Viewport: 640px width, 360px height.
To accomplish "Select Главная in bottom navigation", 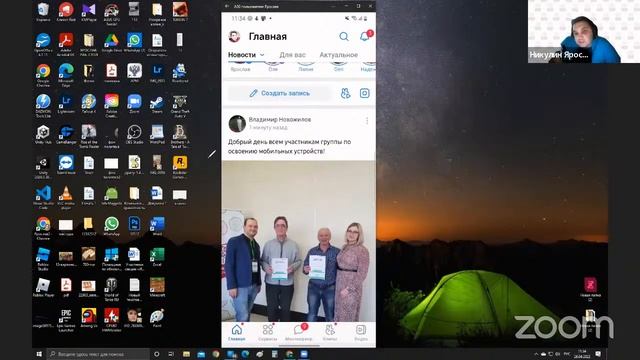I will pyautogui.click(x=237, y=333).
